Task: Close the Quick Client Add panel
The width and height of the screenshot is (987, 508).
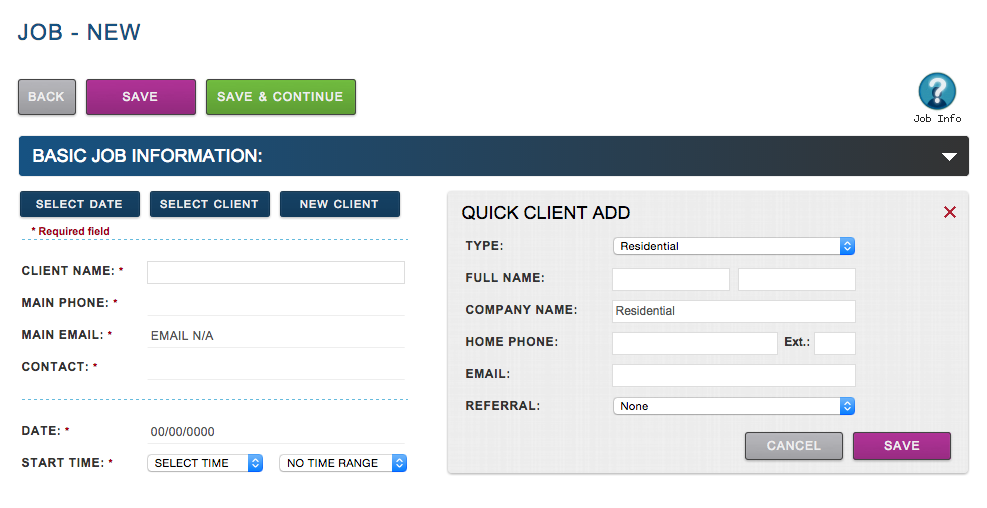Action: click(950, 212)
